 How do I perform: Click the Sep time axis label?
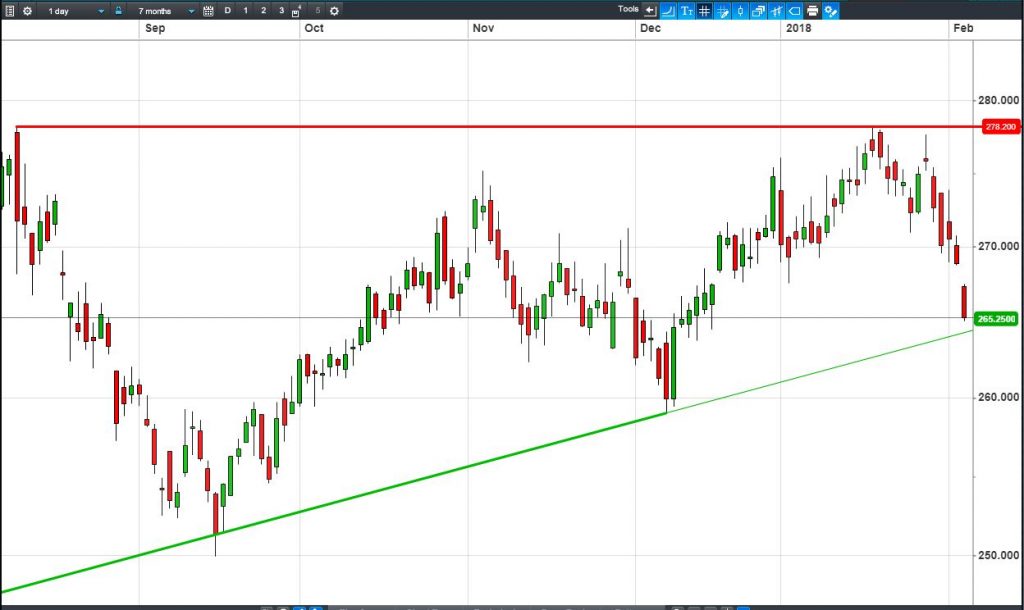pyautogui.click(x=155, y=28)
